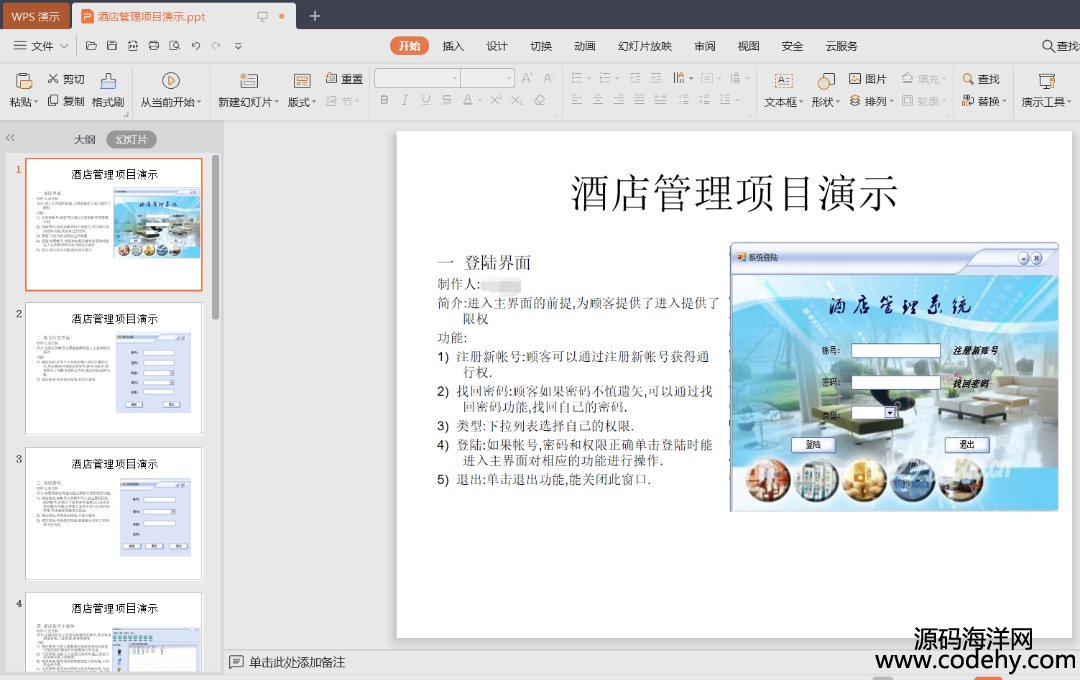Select the 幻灯片 panel view button
This screenshot has height=680, width=1080.
click(x=131, y=139)
